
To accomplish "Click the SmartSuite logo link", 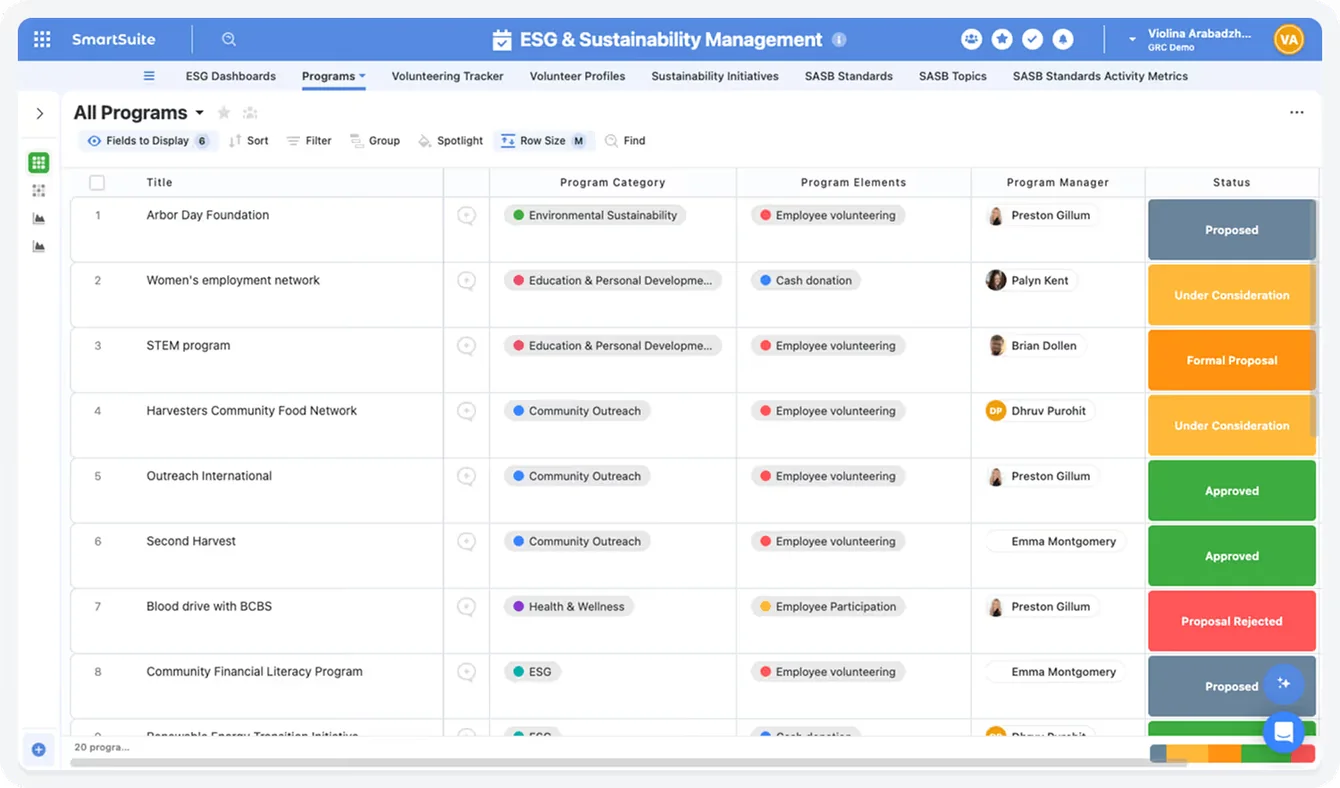I will [113, 39].
